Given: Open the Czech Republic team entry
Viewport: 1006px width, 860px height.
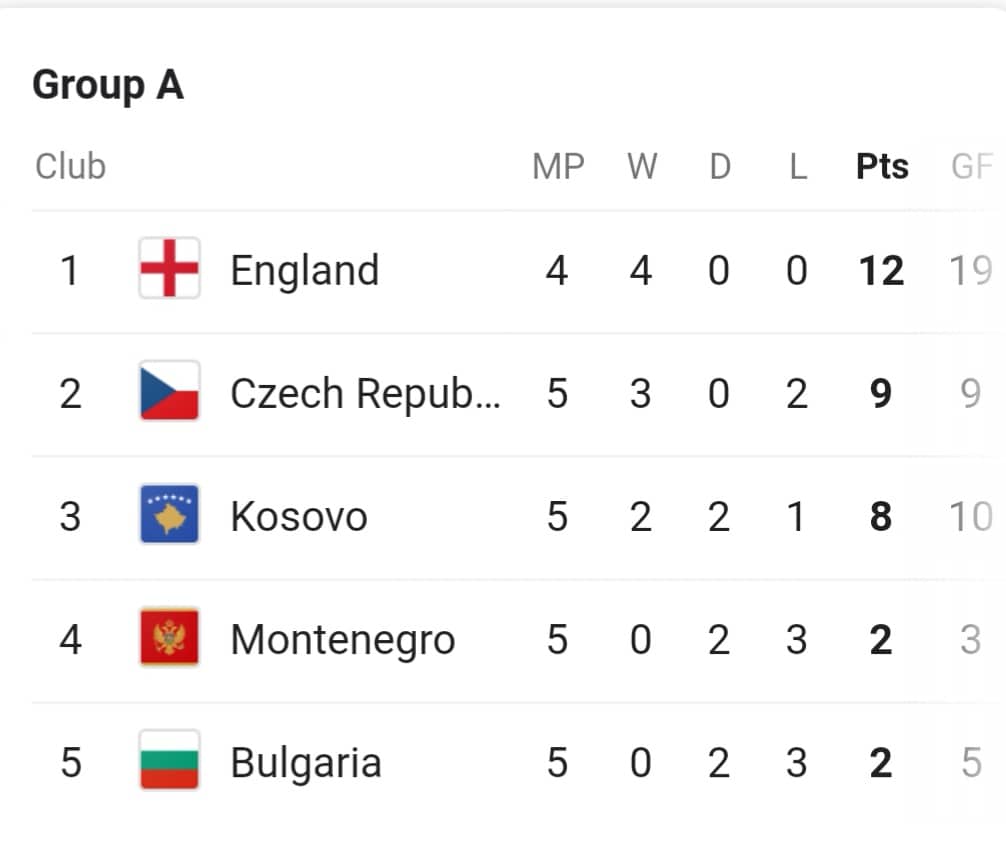Looking at the screenshot, I should pos(365,393).
